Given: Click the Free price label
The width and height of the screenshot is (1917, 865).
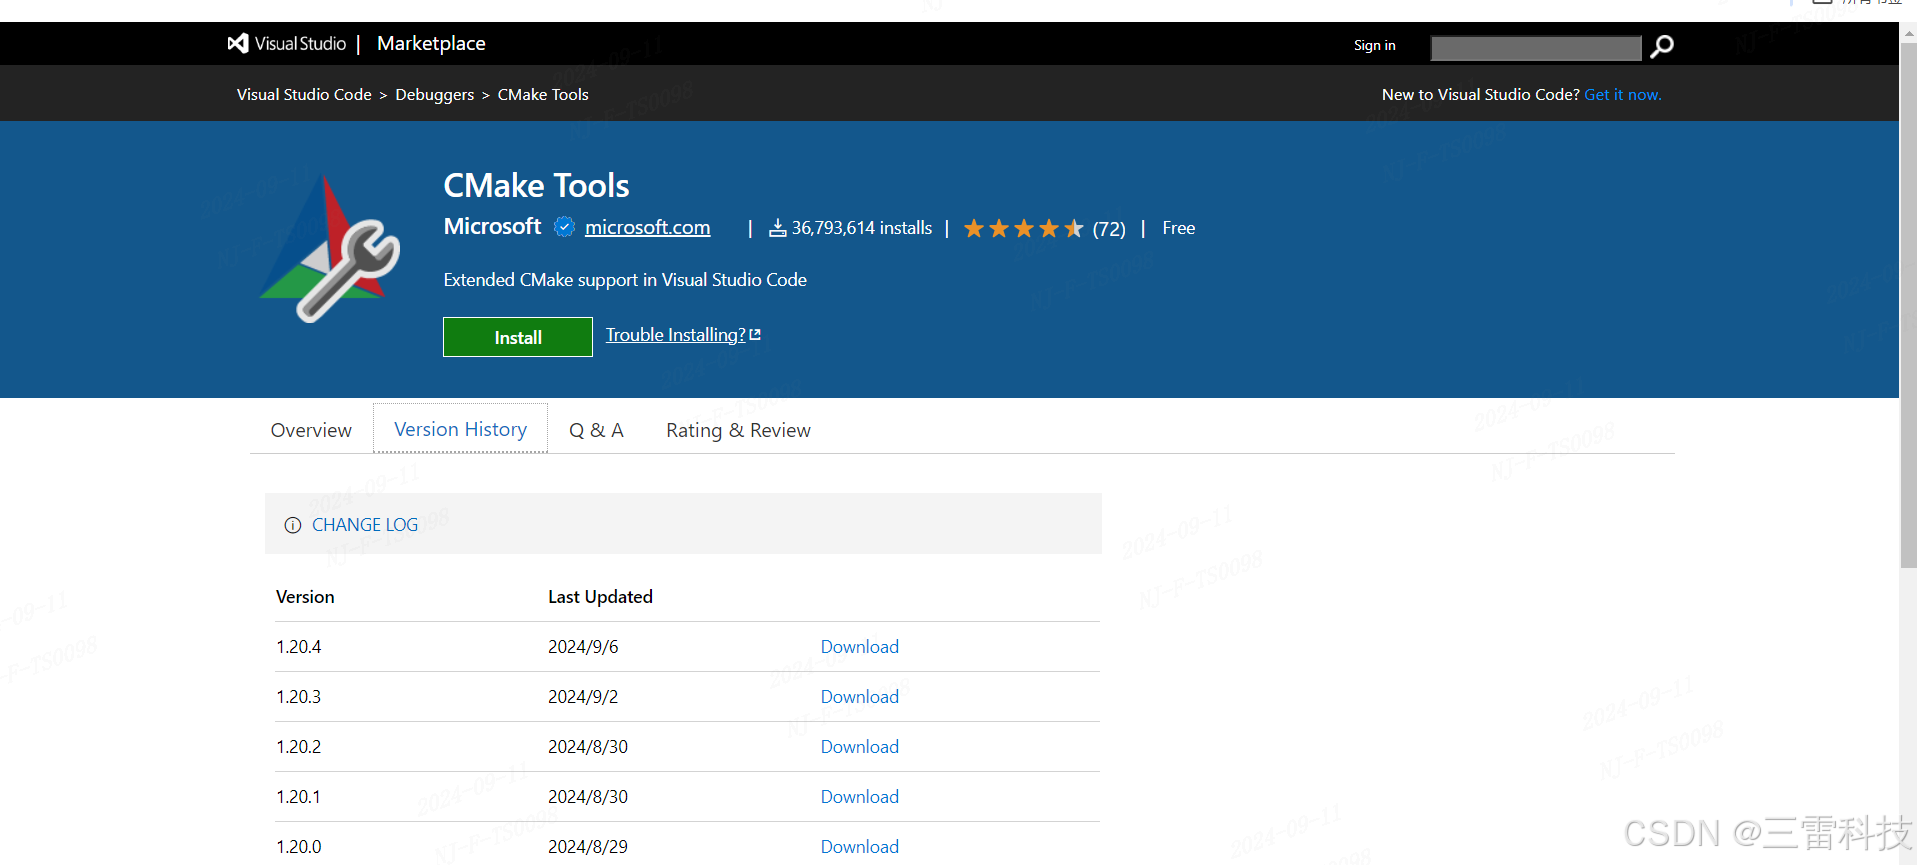Looking at the screenshot, I should (1179, 228).
